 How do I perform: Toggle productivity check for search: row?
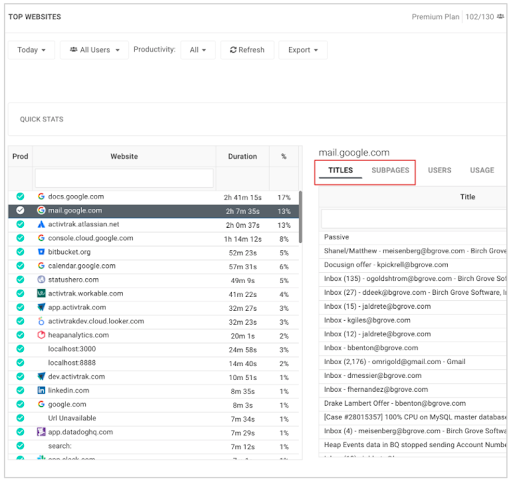click(20, 446)
